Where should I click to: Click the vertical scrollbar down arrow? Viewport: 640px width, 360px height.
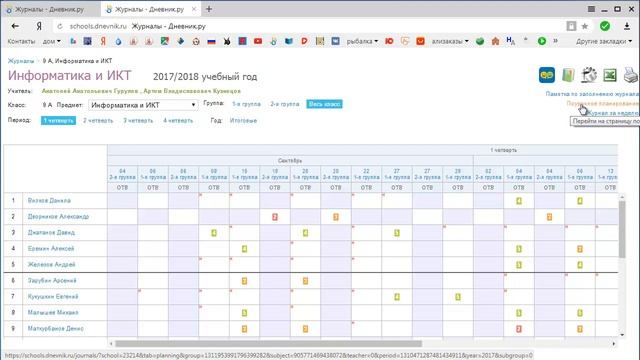click(622, 335)
